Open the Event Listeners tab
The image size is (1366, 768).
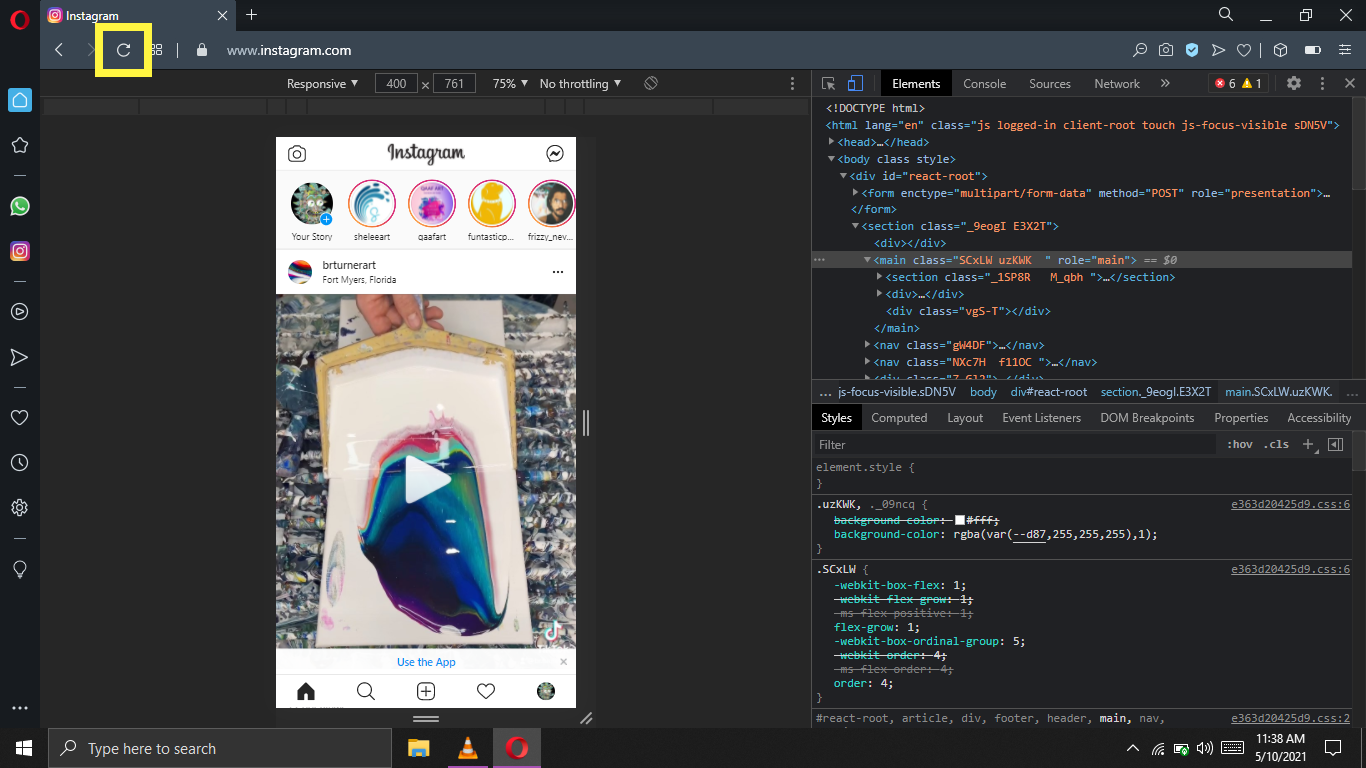point(1041,418)
